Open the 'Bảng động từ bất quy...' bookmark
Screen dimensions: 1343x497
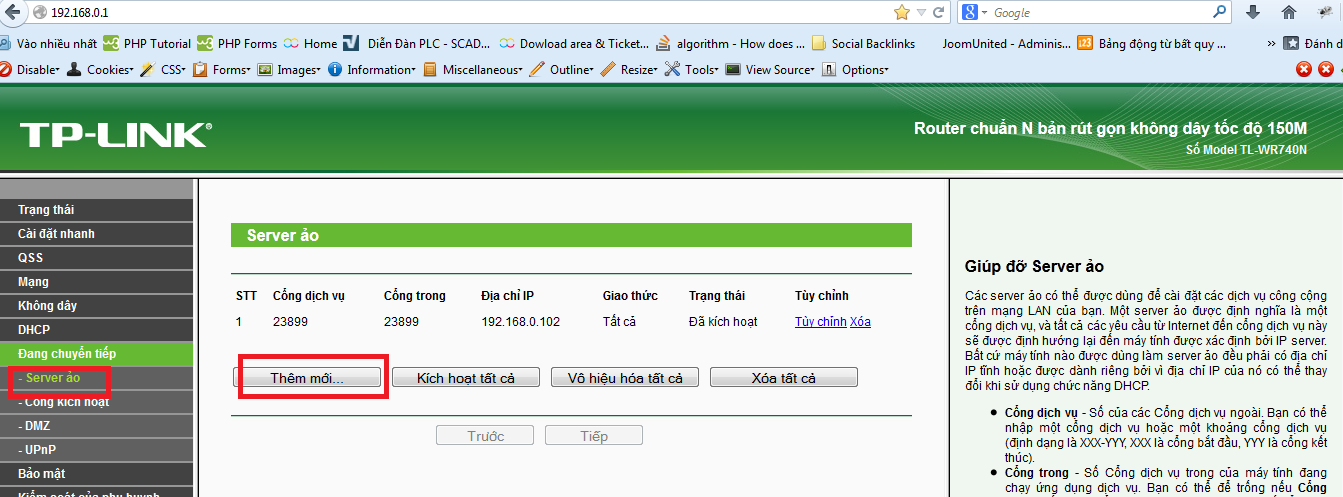pyautogui.click(x=1152, y=44)
